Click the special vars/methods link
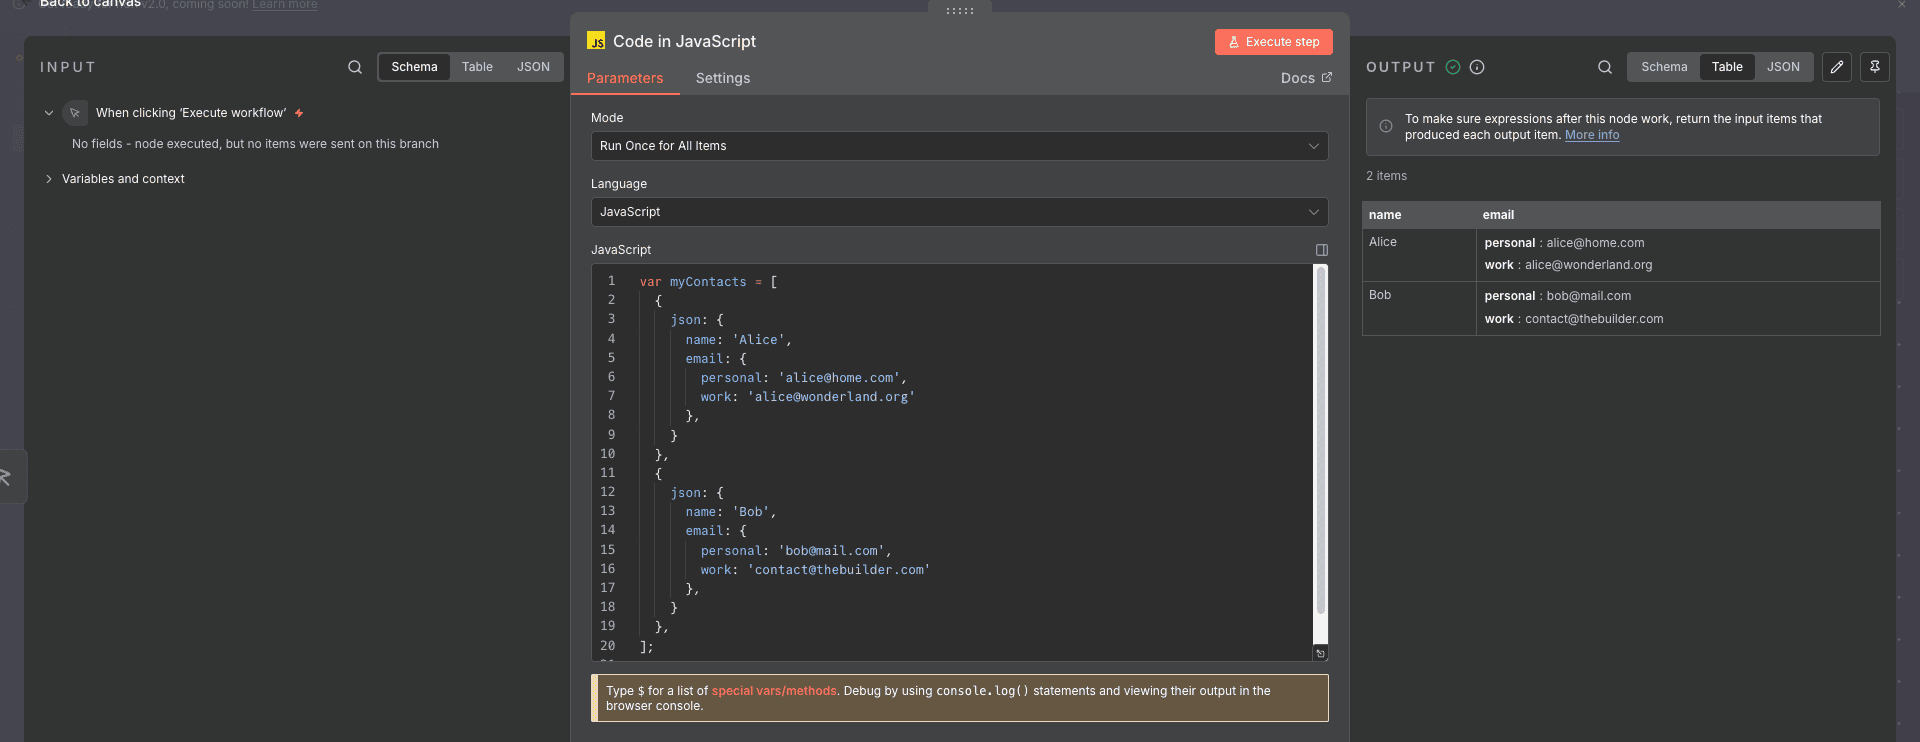Viewport: 1920px width, 742px height. [774, 691]
